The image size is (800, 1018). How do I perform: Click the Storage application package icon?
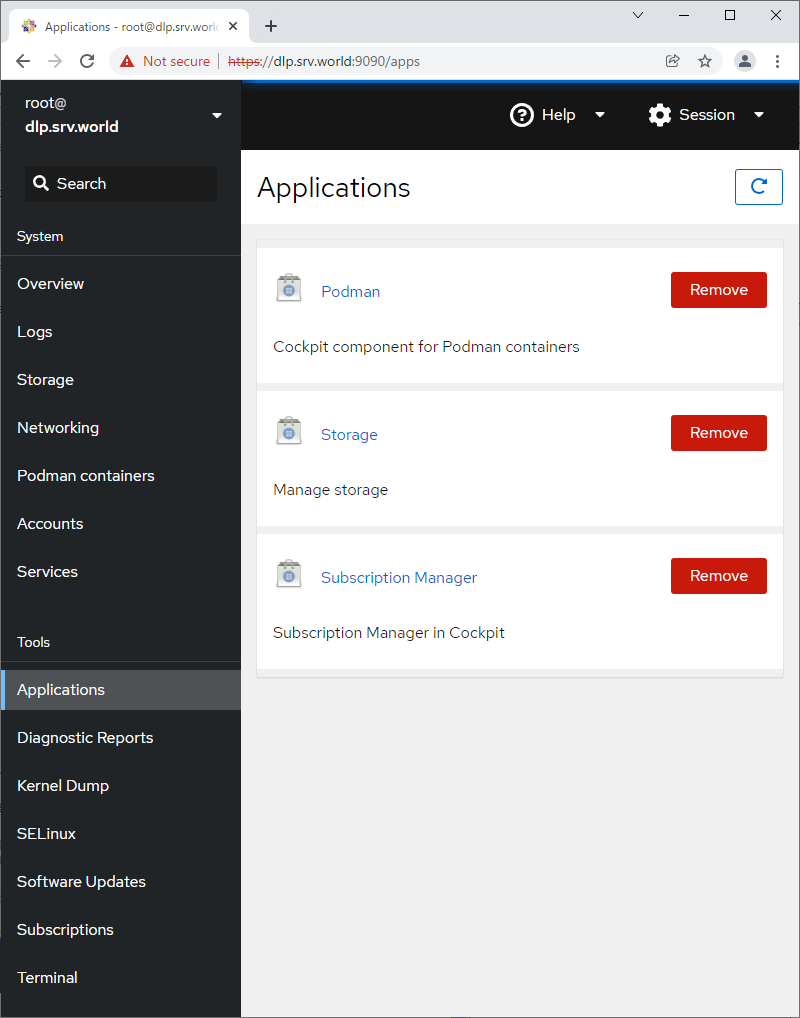coord(289,432)
